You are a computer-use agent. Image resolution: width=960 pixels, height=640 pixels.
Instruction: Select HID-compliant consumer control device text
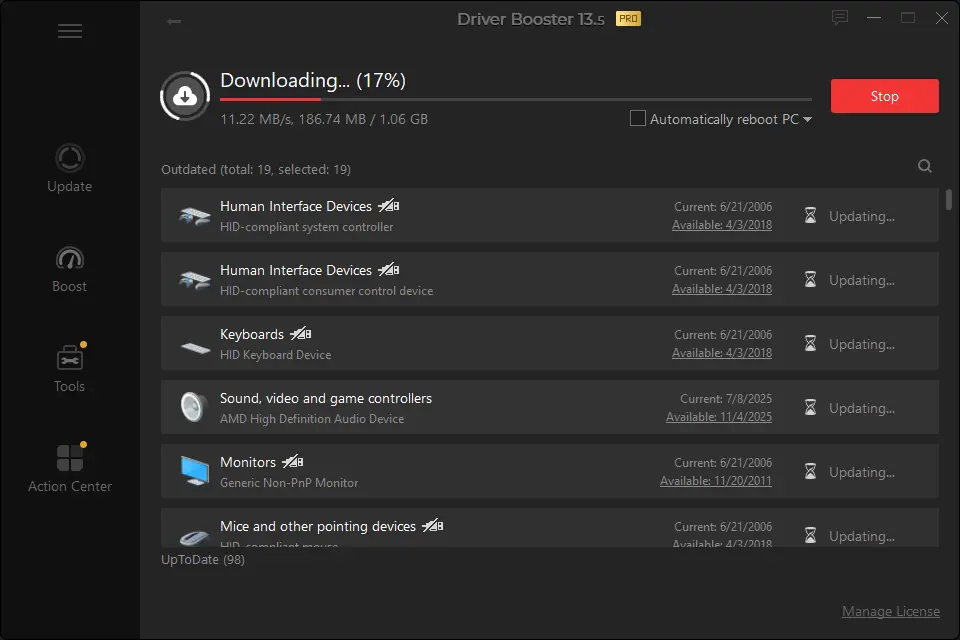pyautogui.click(x=326, y=291)
